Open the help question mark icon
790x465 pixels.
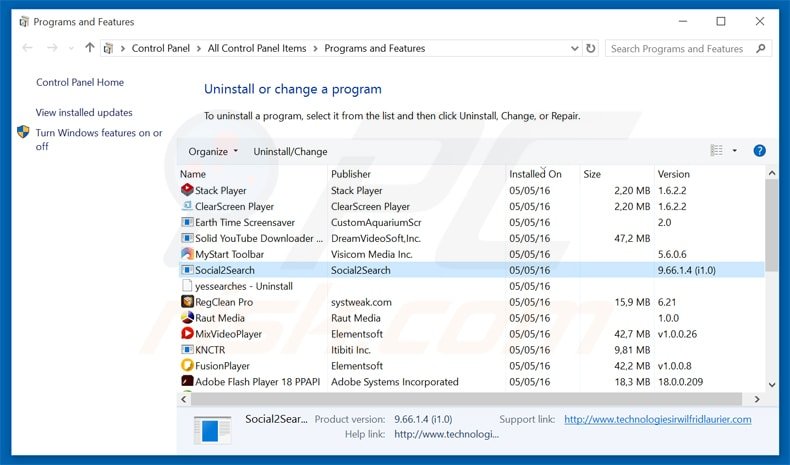[759, 151]
